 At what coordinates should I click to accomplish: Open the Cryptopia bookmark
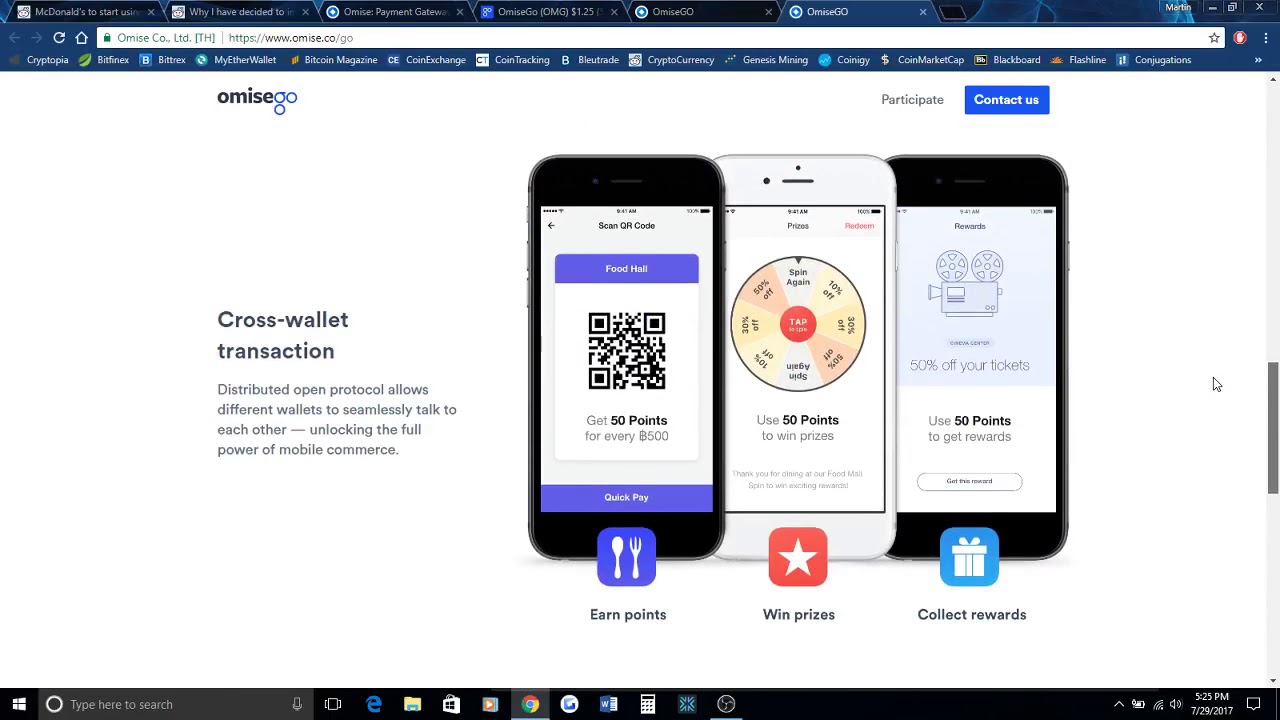pos(38,60)
